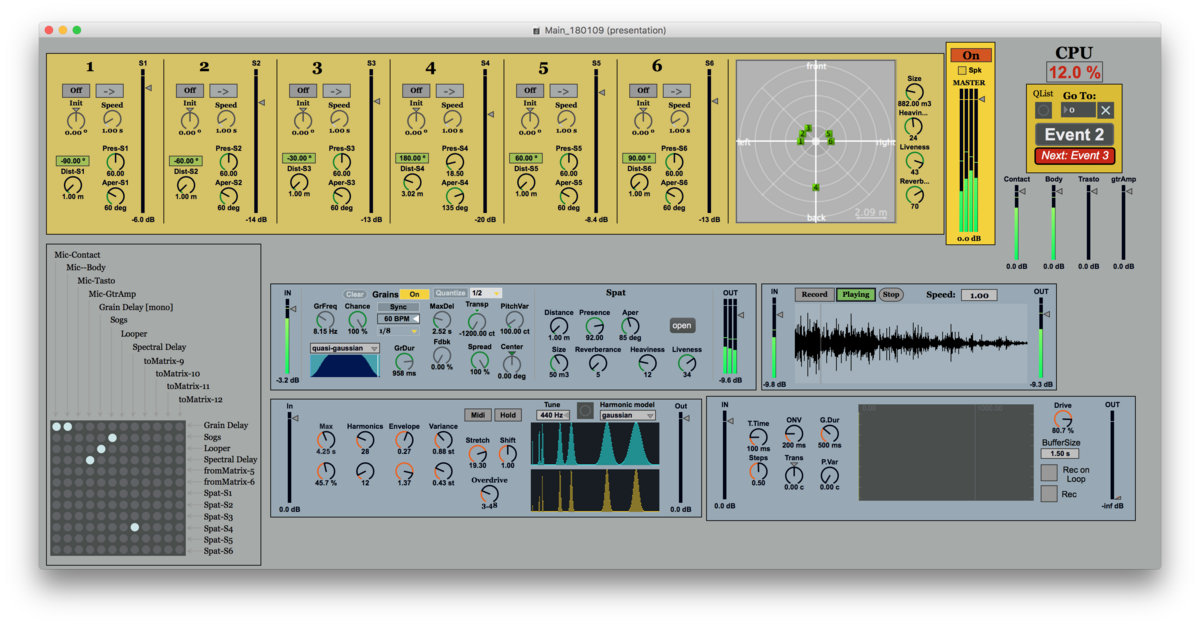Click the GrFreq knob in Grains

click(x=325, y=318)
